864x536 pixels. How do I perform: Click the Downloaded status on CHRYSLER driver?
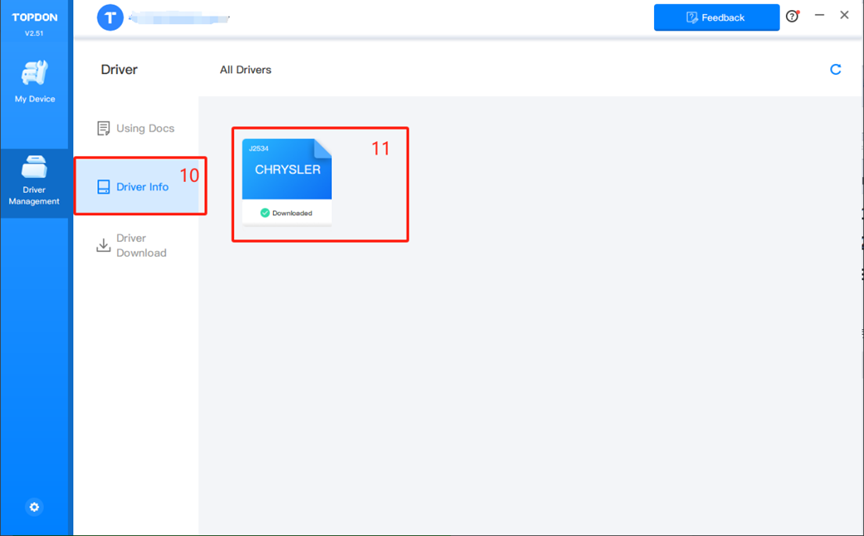coord(287,213)
